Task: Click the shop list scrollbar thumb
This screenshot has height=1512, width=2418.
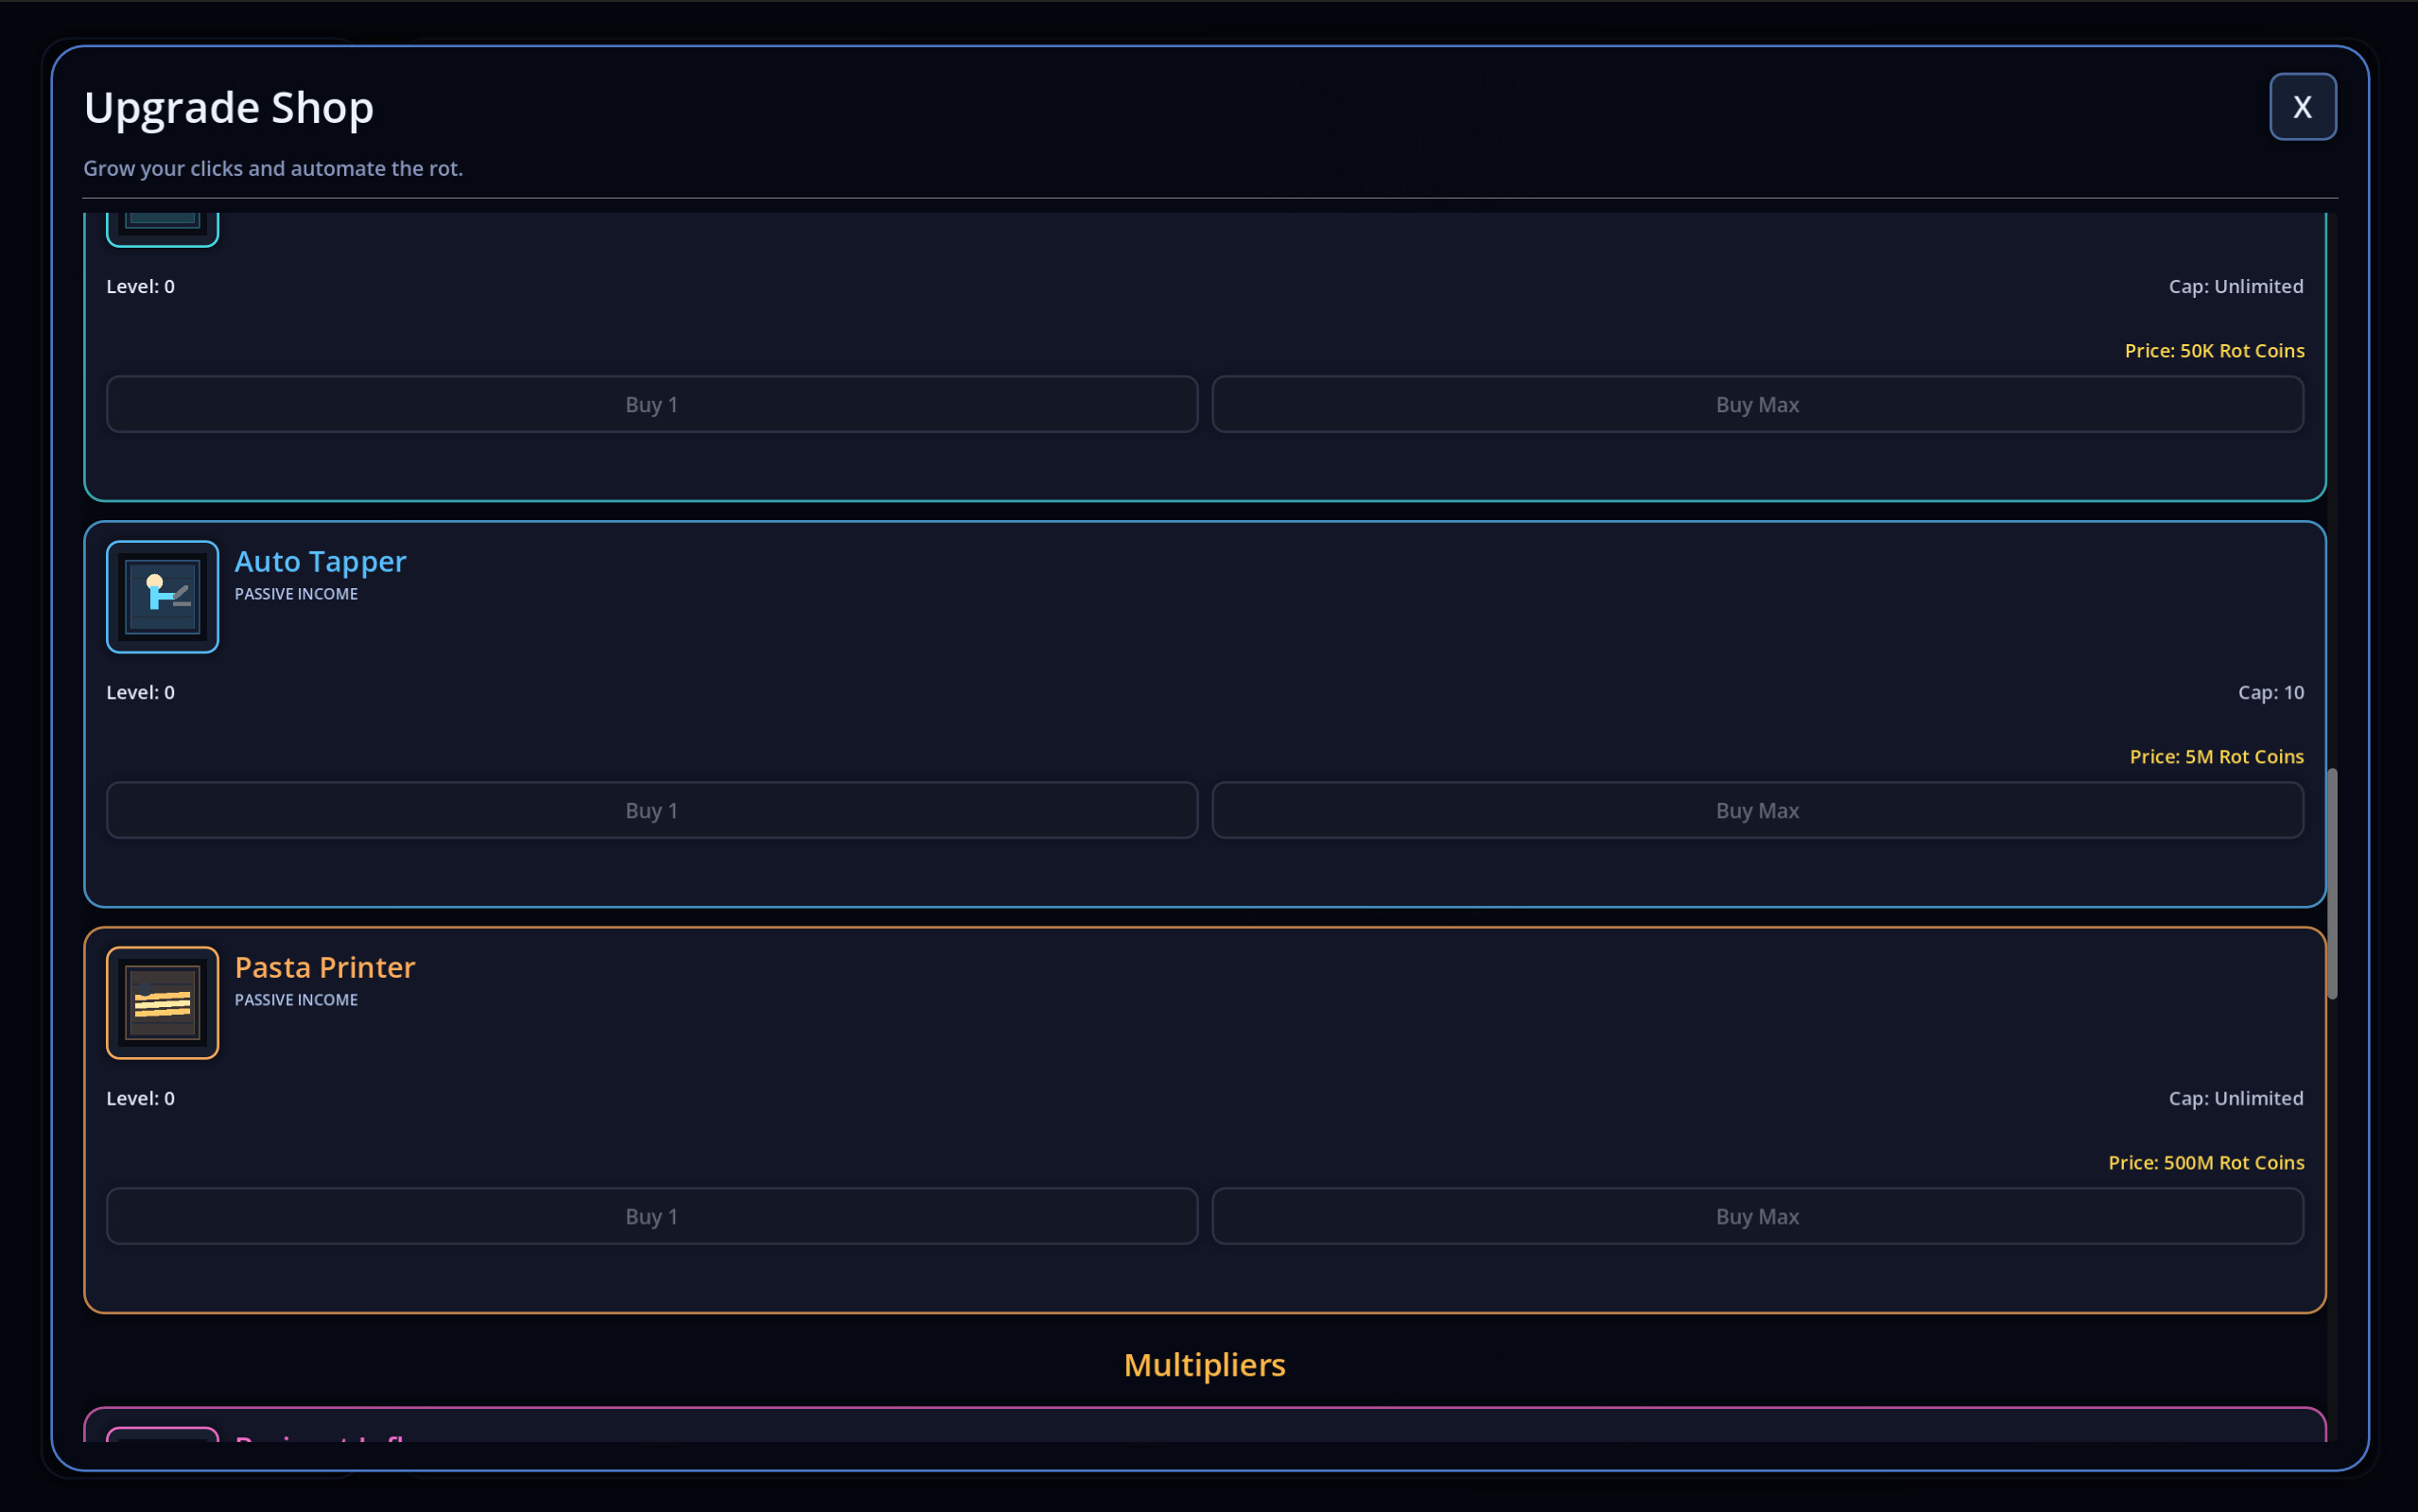Action: pyautogui.click(x=2332, y=884)
